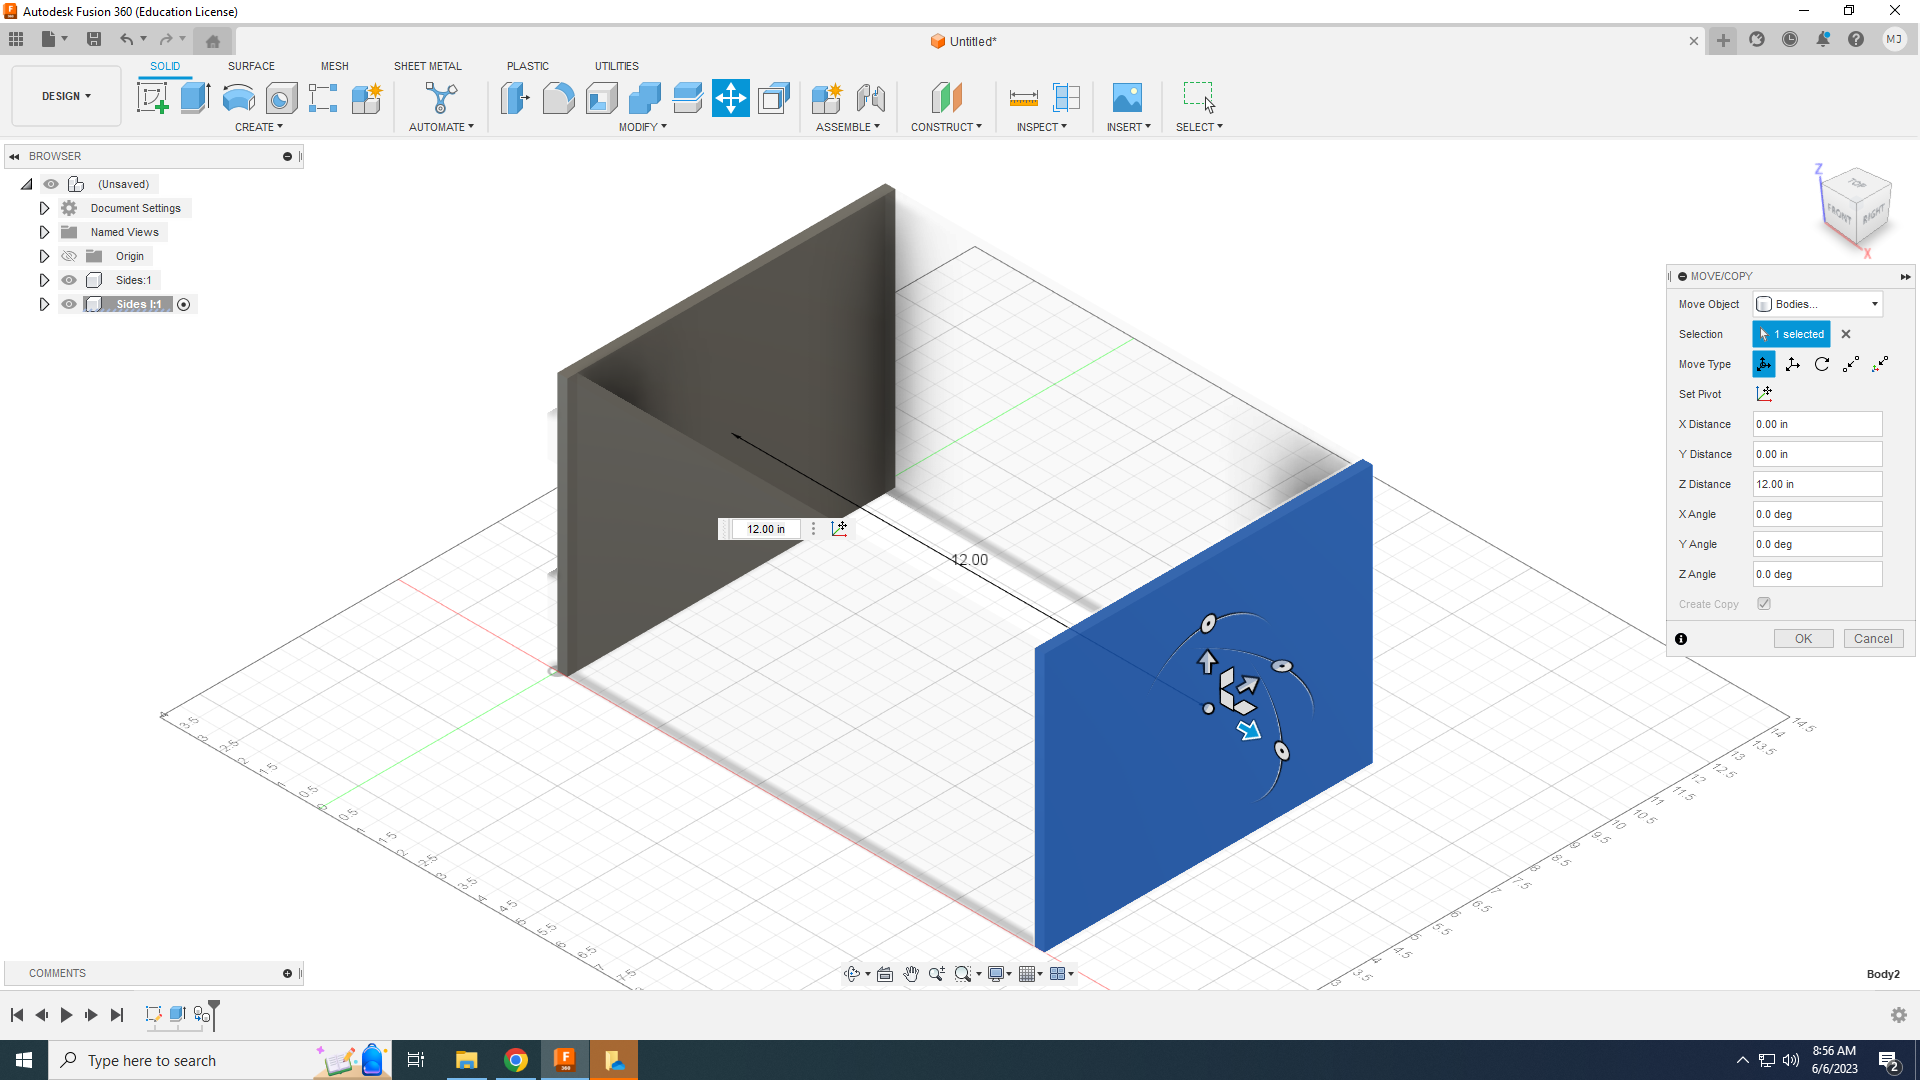Click the Create Sketch tool icon
This screenshot has height=1080, width=1920.
(x=152, y=98)
